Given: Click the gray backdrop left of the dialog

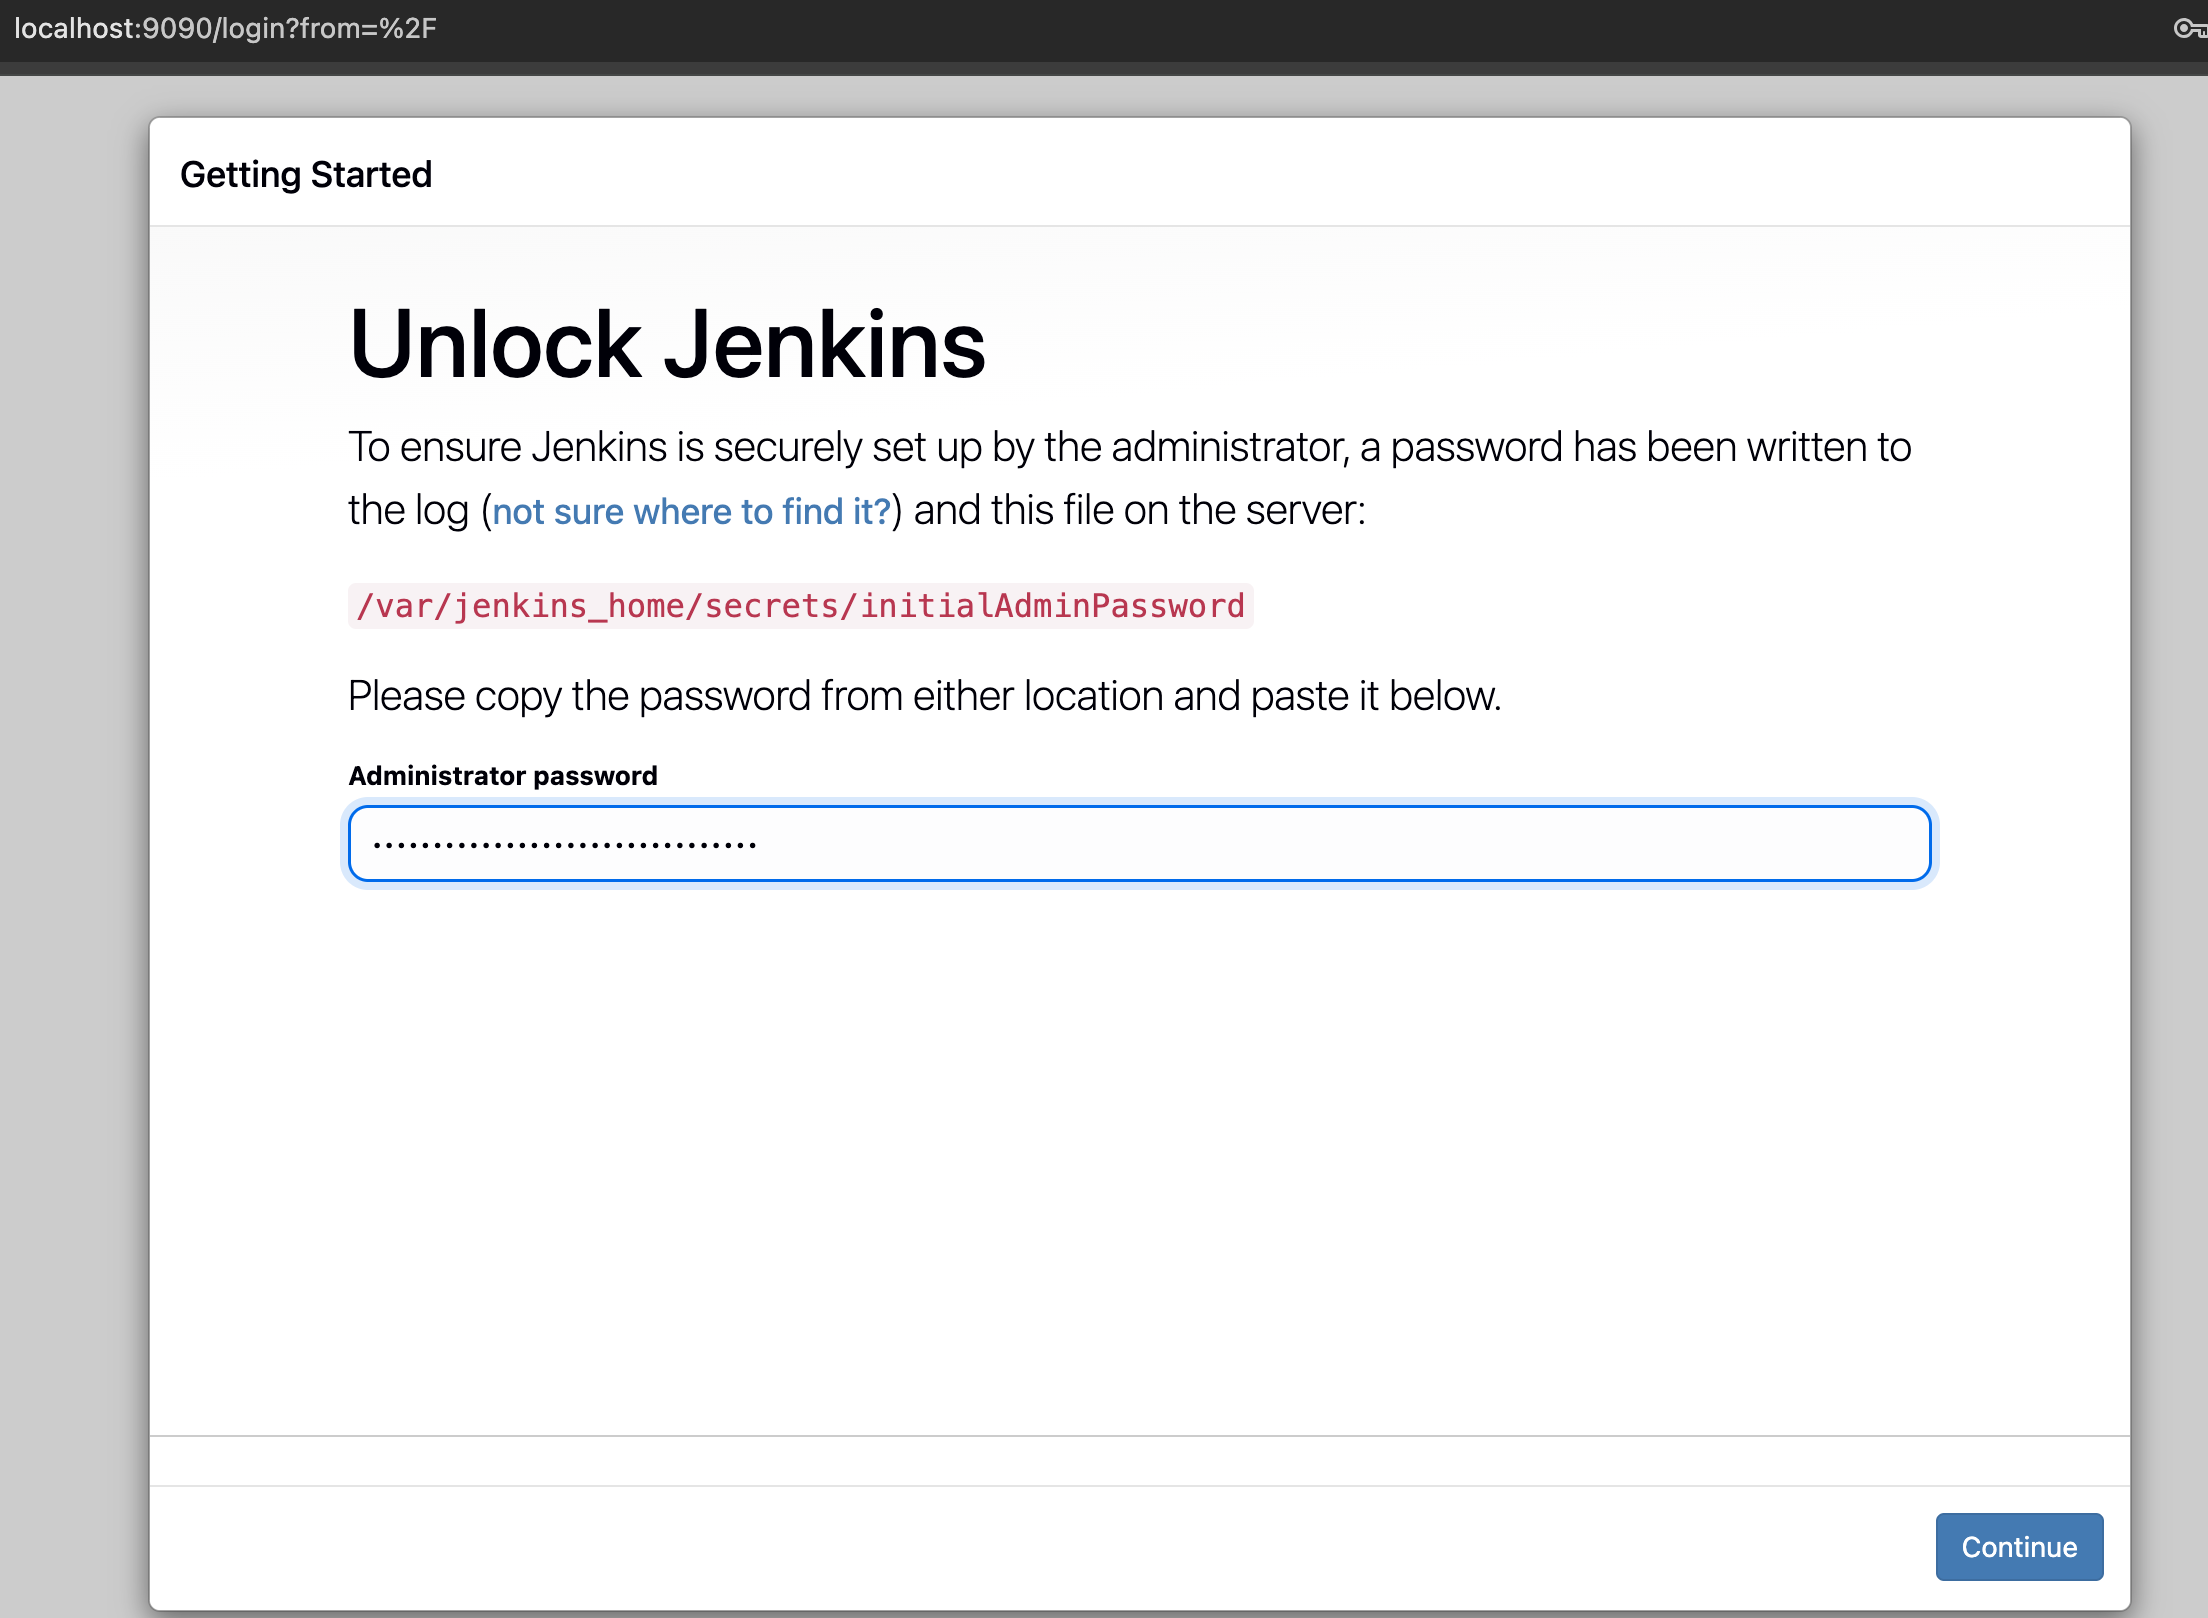Looking at the screenshot, I should 74,800.
